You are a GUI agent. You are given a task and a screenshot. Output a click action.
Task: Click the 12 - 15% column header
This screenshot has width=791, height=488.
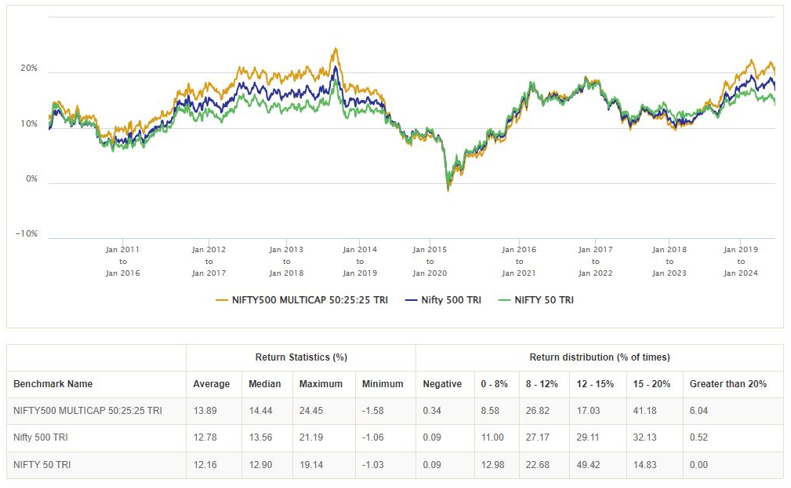pos(595,384)
